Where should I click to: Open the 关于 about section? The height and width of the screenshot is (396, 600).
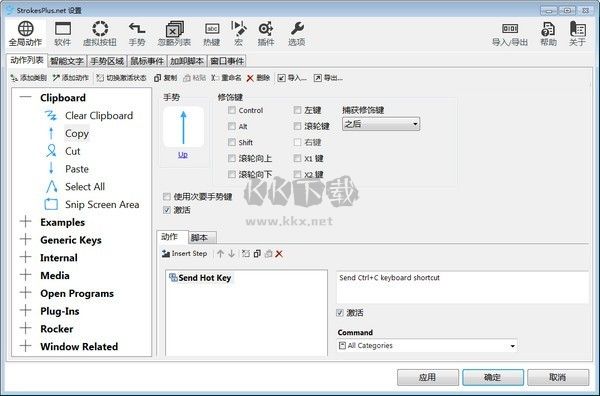[x=577, y=34]
